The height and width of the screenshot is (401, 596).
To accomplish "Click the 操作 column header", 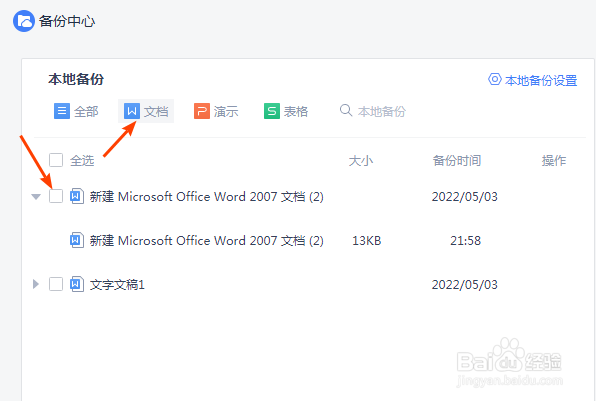I will coord(554,160).
